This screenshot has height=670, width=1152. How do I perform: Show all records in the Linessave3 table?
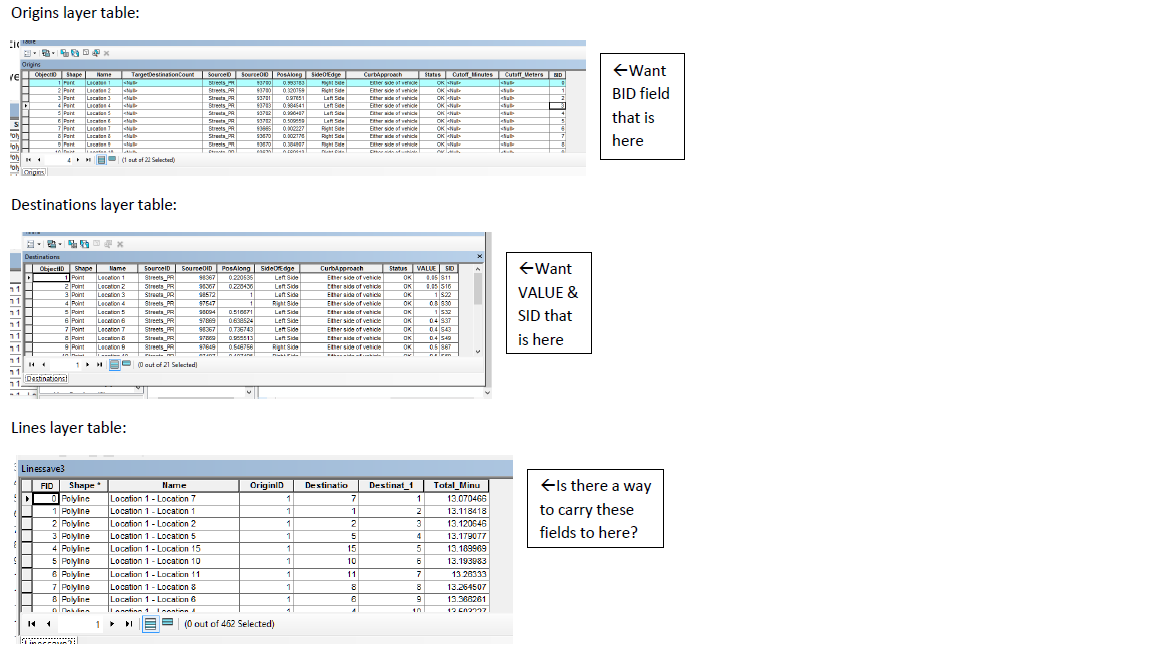point(150,624)
